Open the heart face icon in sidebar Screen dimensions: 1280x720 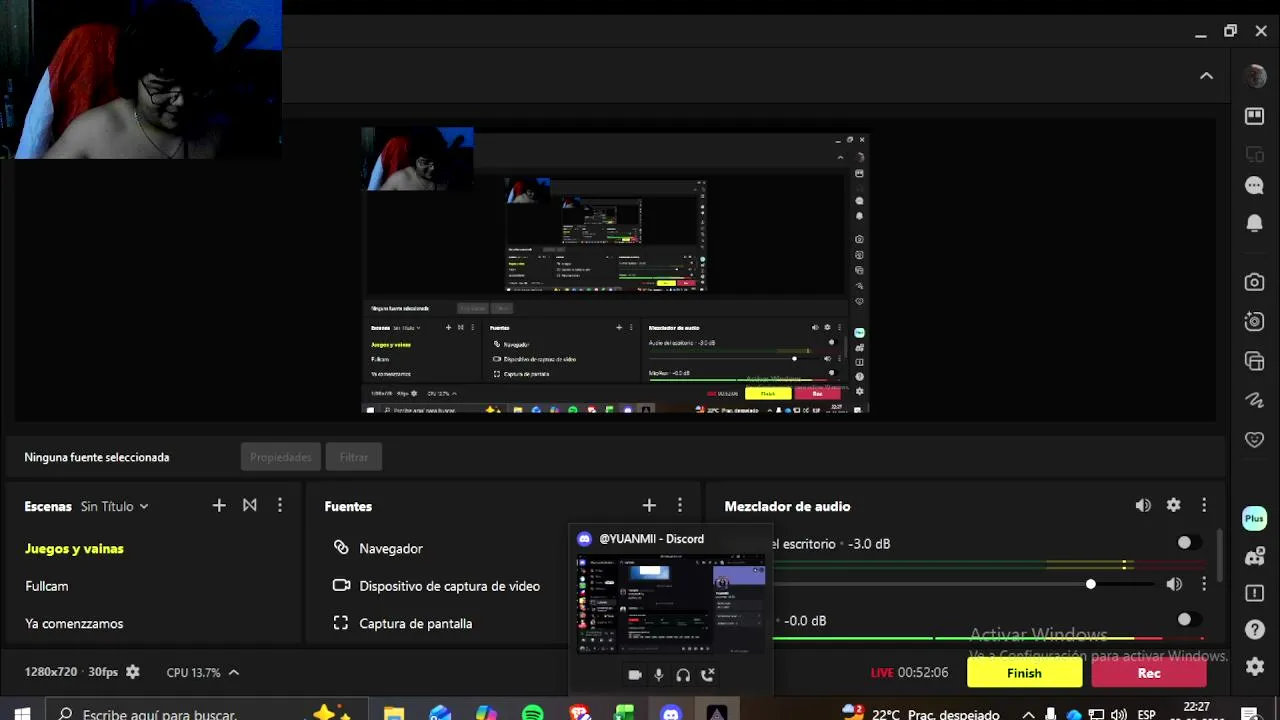1254,439
